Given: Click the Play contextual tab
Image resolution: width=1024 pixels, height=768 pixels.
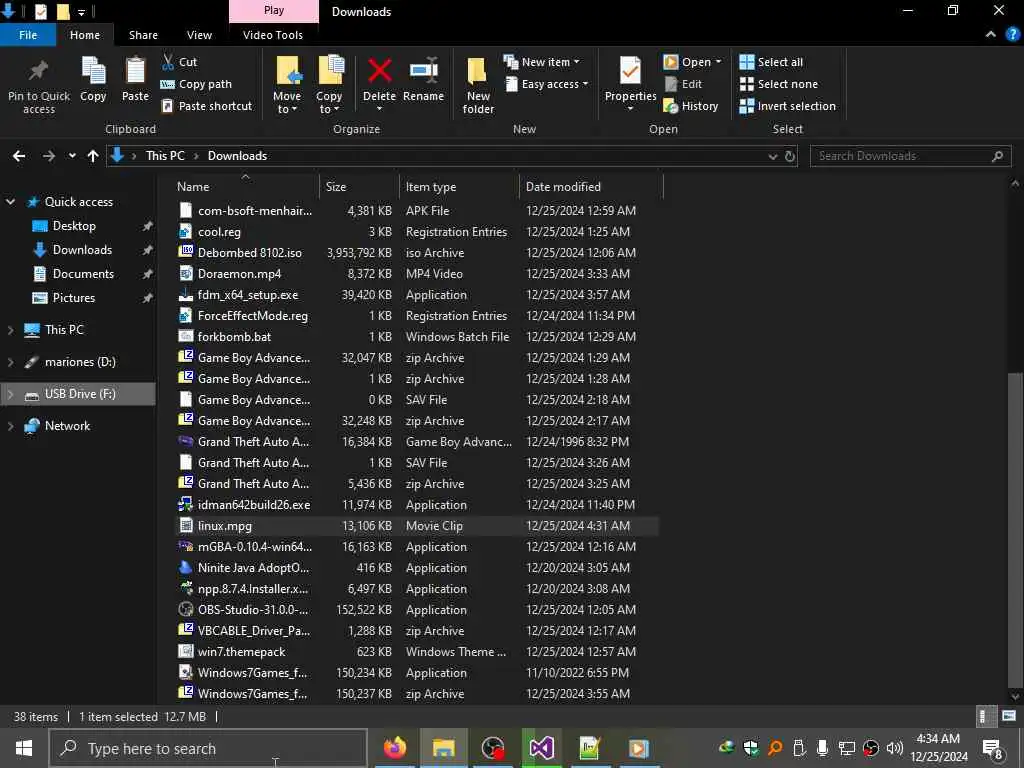Looking at the screenshot, I should pos(274,11).
